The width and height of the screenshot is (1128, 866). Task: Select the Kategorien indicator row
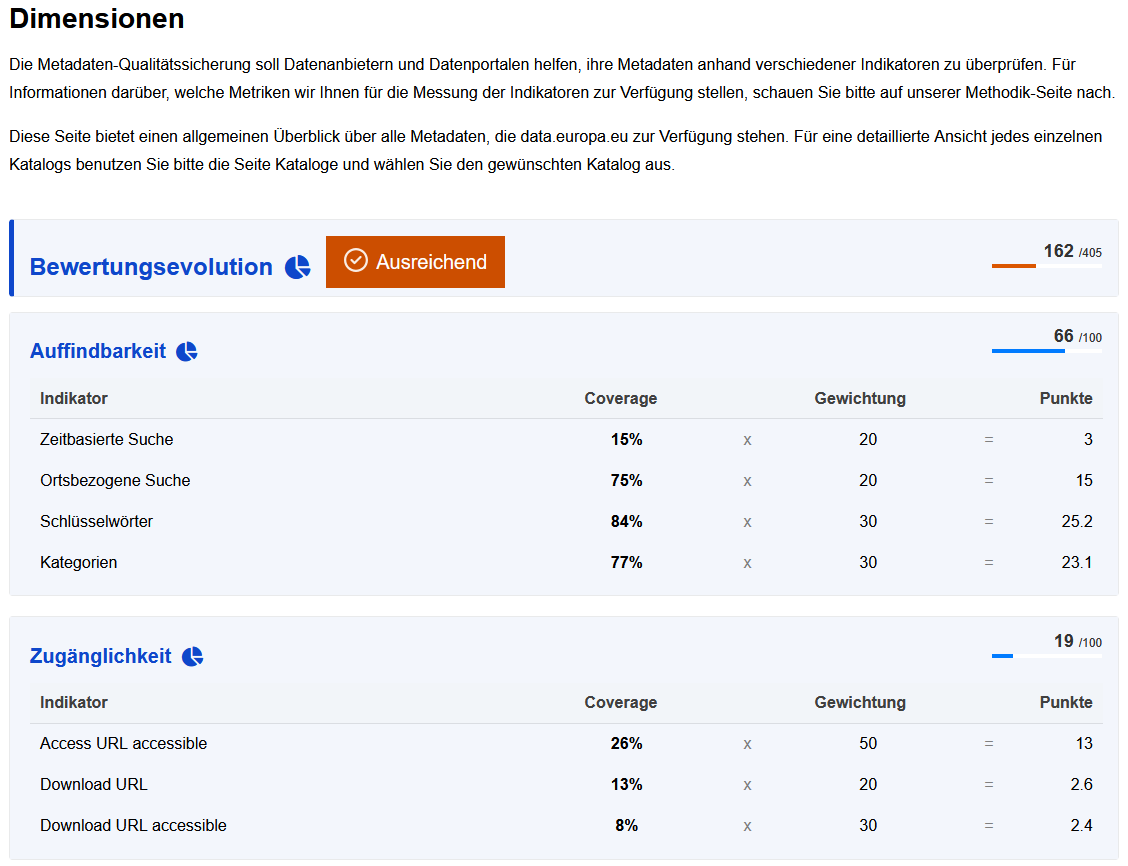coord(566,562)
